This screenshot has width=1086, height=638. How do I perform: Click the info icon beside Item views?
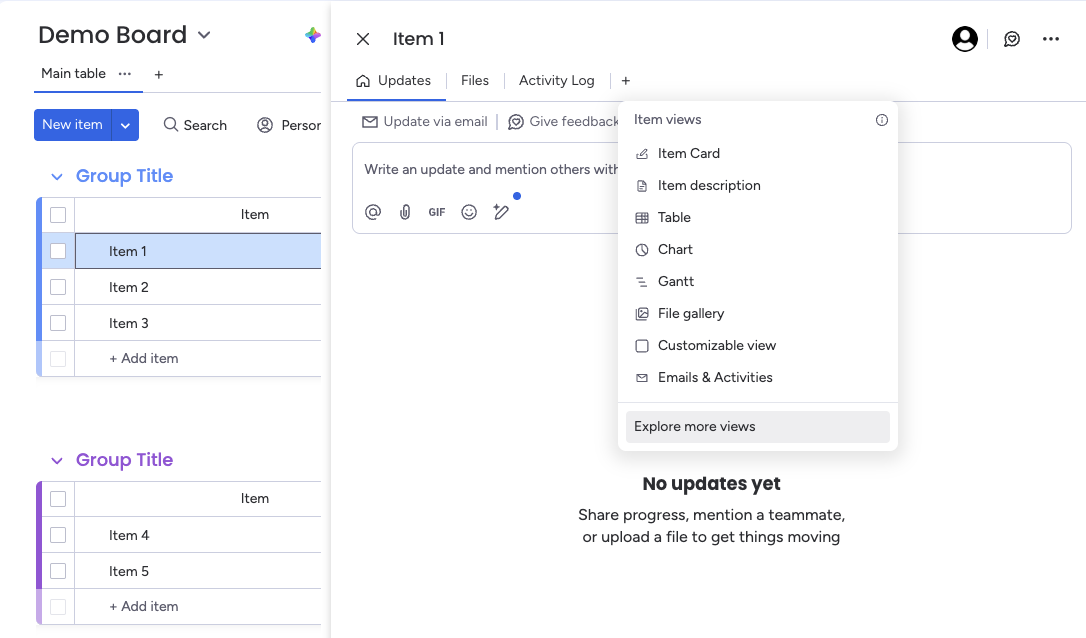(882, 120)
